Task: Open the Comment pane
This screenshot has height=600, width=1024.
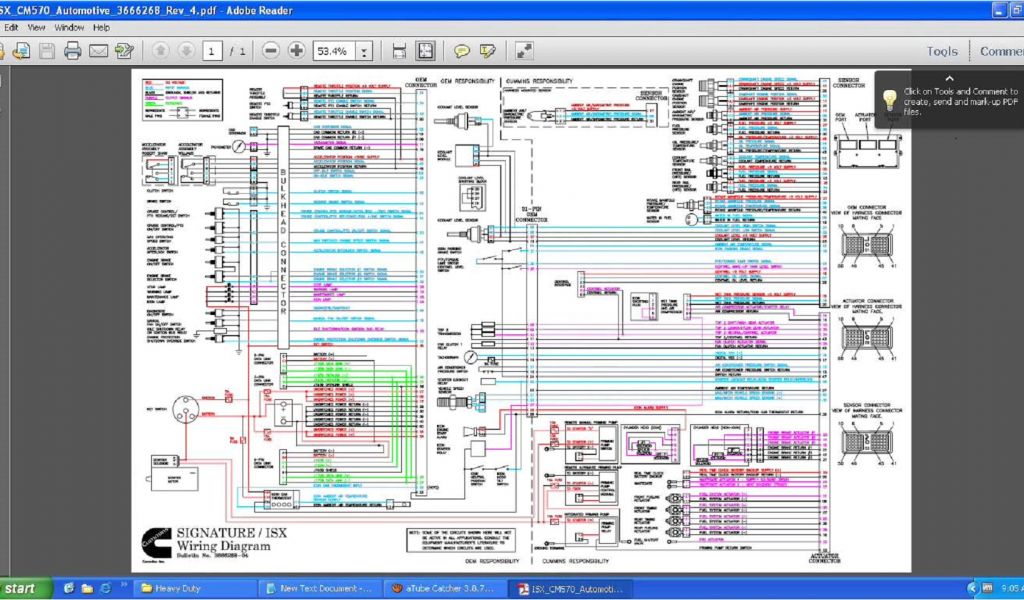Action: pyautogui.click(x=1001, y=51)
